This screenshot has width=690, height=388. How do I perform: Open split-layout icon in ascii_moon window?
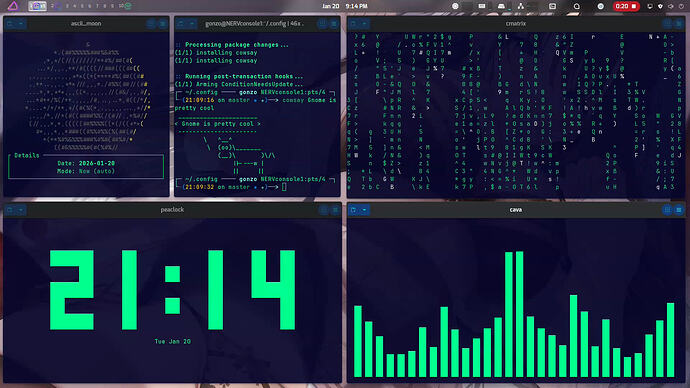coord(151,24)
